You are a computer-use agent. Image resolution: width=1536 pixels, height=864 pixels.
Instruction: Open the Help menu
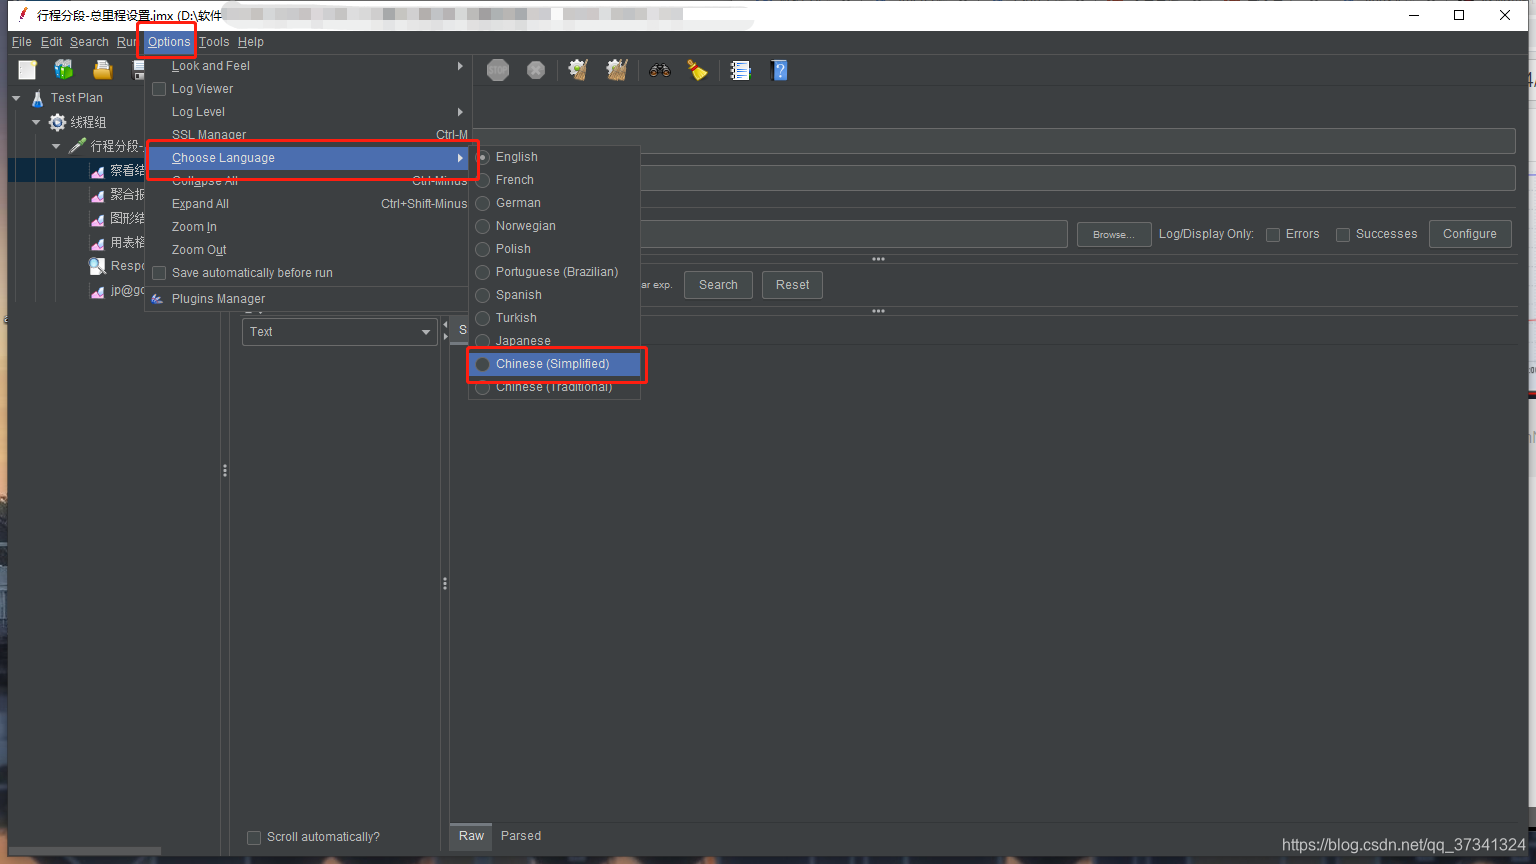click(x=251, y=42)
